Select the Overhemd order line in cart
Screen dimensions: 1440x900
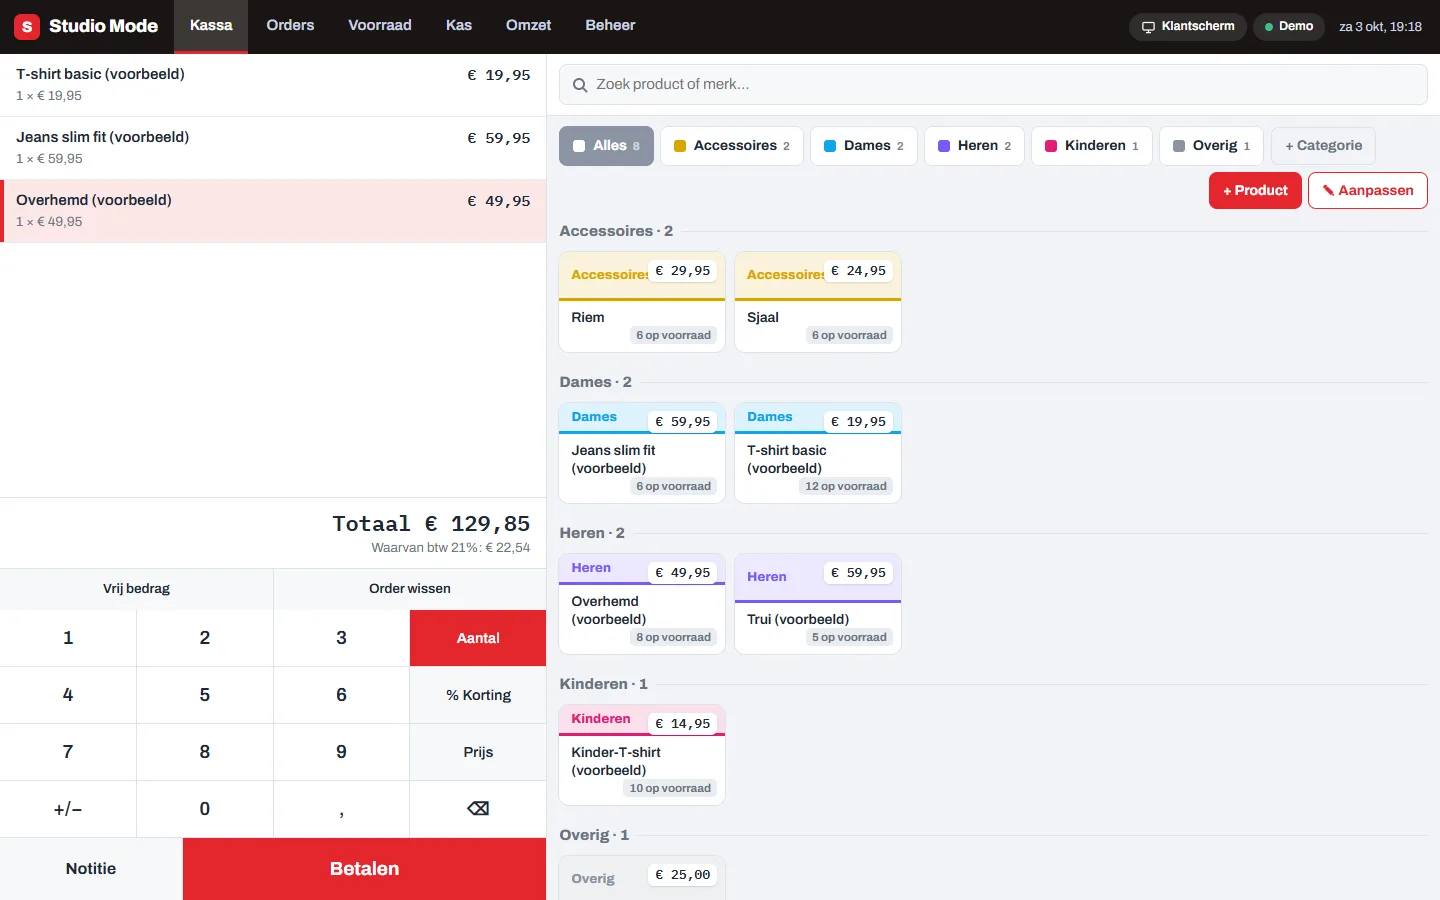273,211
